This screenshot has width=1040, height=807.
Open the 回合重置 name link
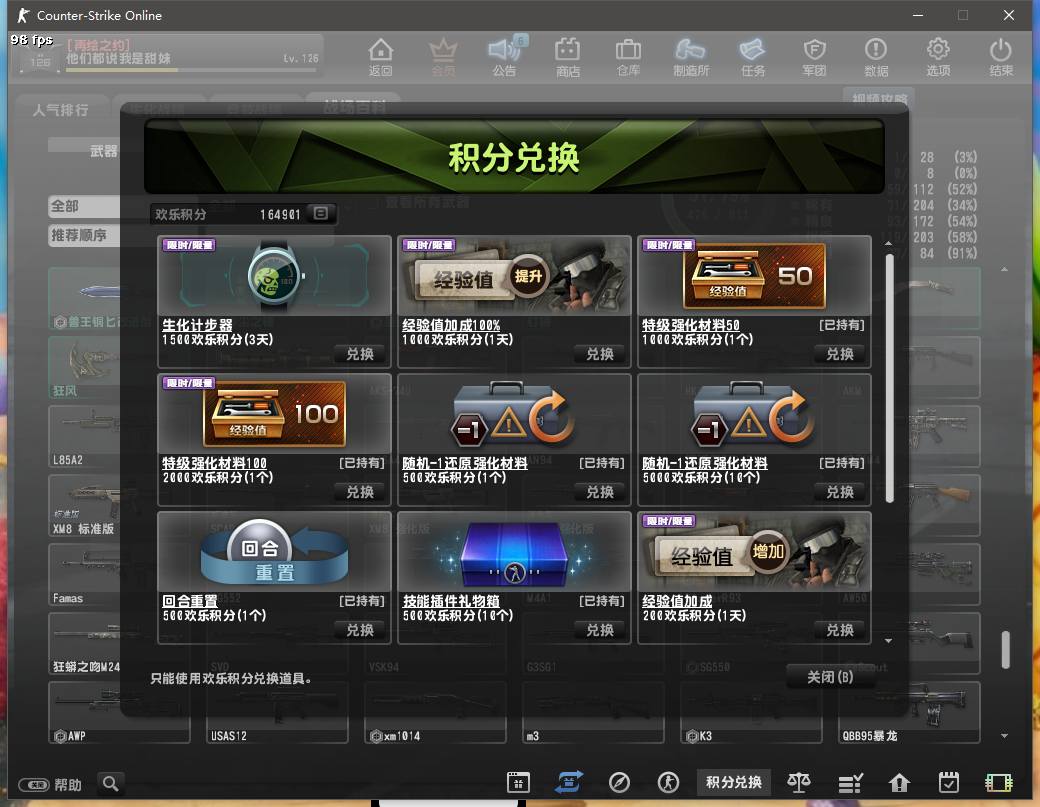click(x=190, y=601)
